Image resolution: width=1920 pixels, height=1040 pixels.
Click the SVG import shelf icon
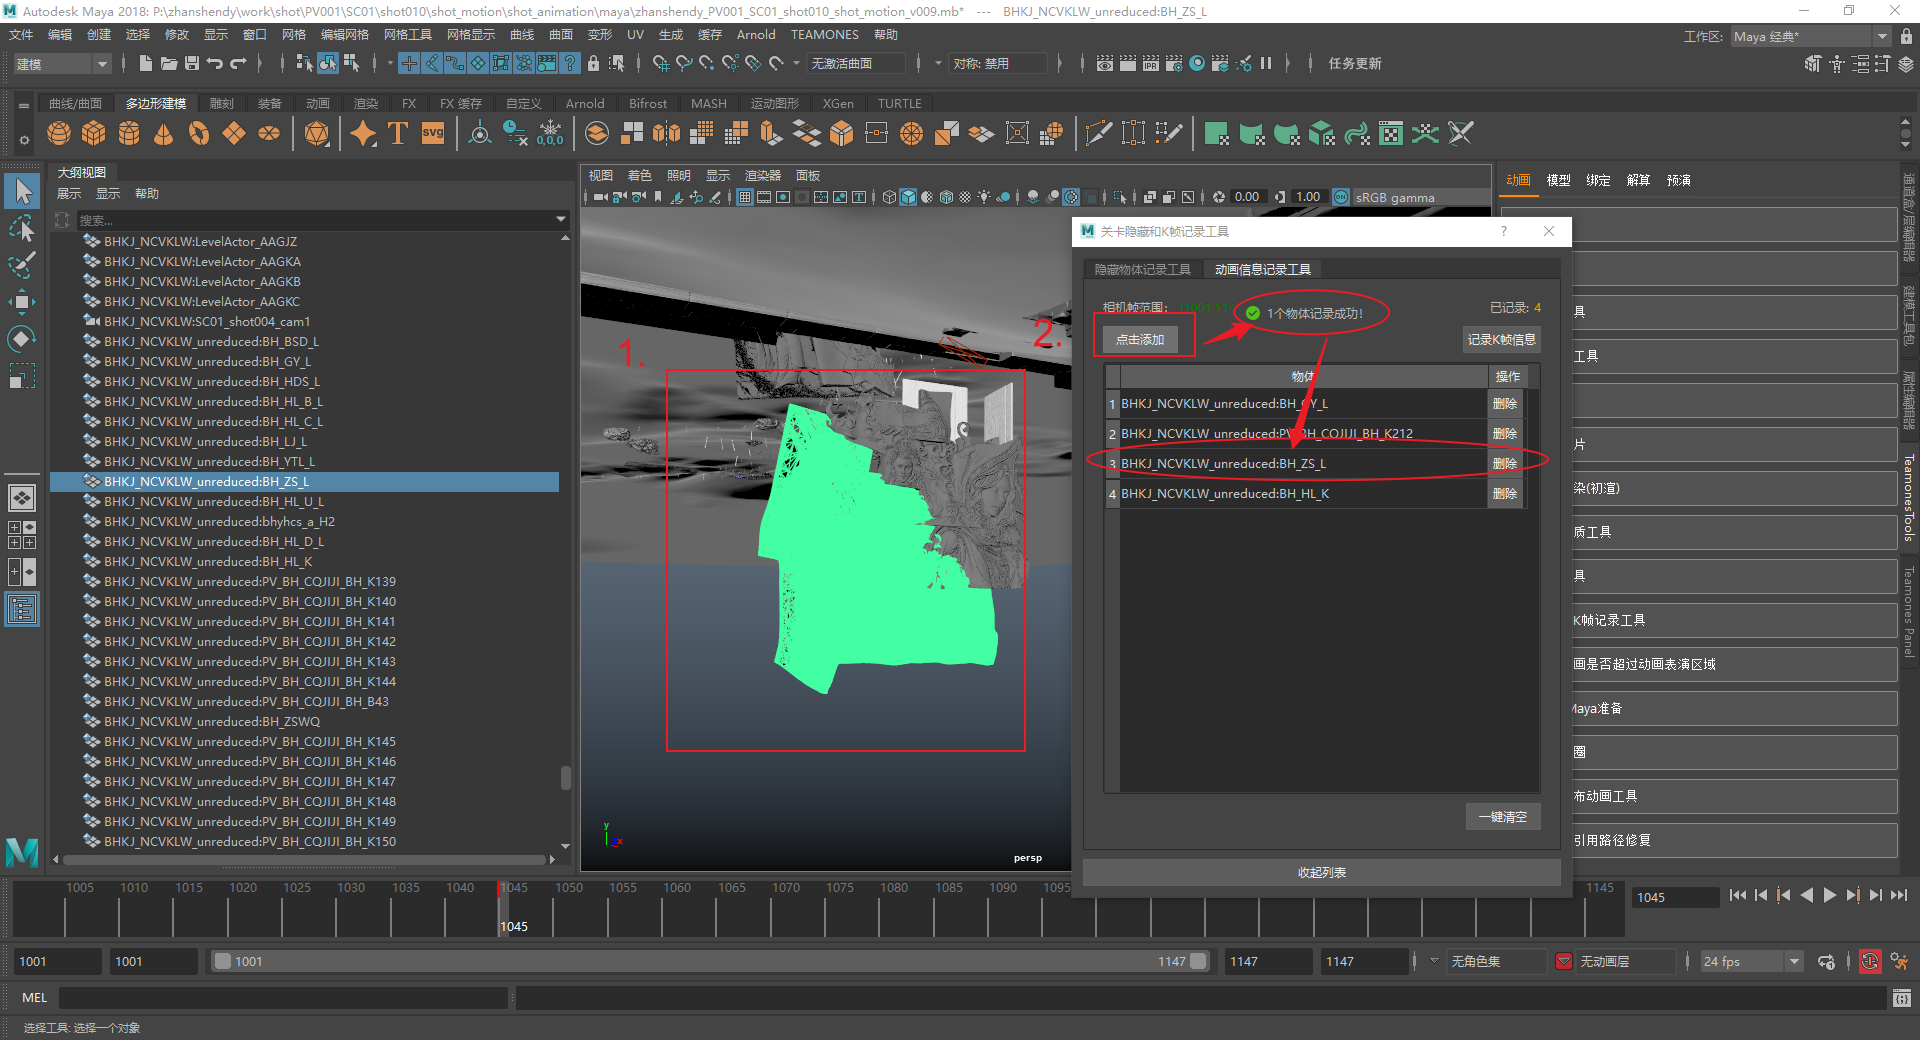tap(432, 133)
